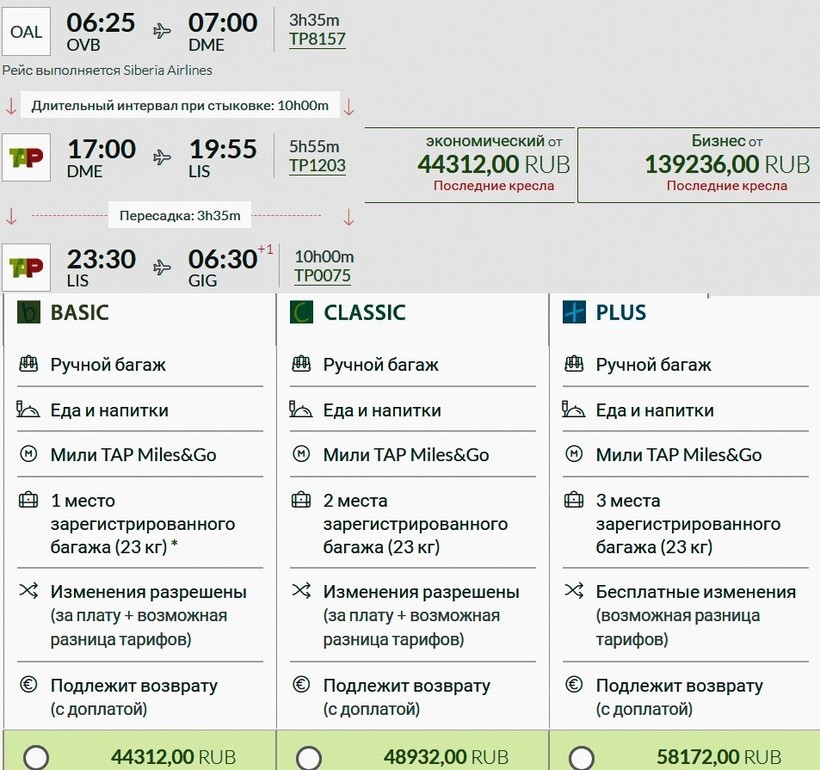Click the CLASSIC fare crescent icon
This screenshot has height=770, width=820.
coord(301,312)
